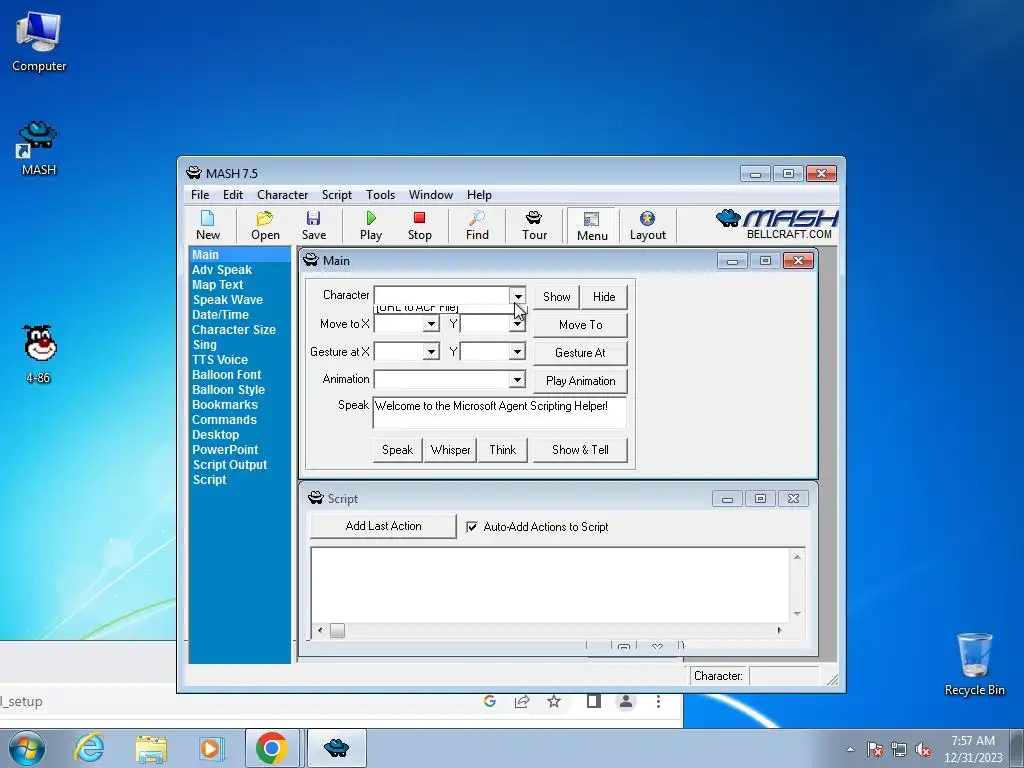
Task: Click the MASH taskbar button
Action: (336, 748)
